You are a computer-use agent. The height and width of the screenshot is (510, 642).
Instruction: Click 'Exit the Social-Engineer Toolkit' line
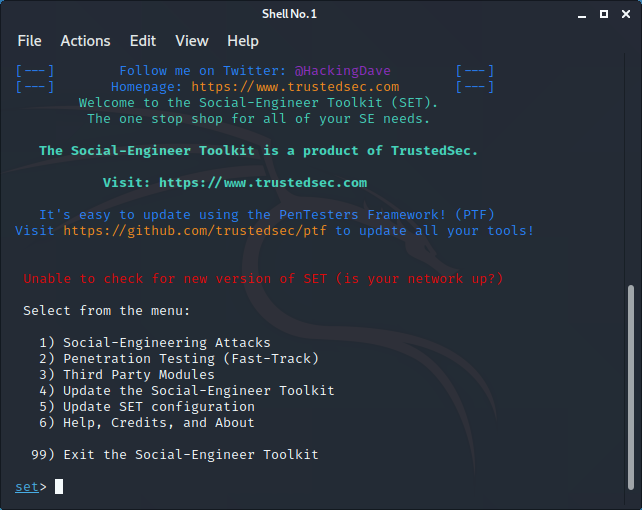click(x=175, y=454)
